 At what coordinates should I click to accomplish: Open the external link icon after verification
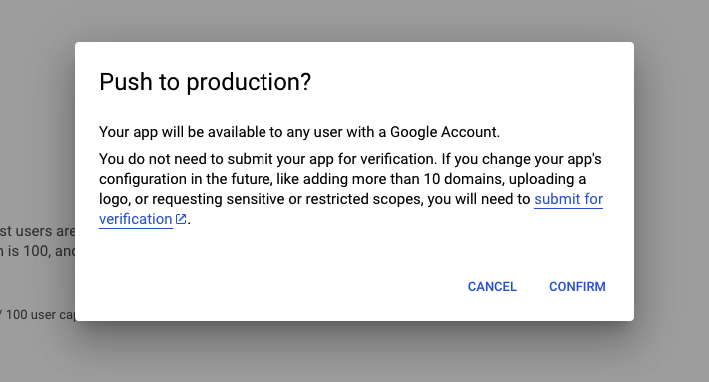[181, 219]
